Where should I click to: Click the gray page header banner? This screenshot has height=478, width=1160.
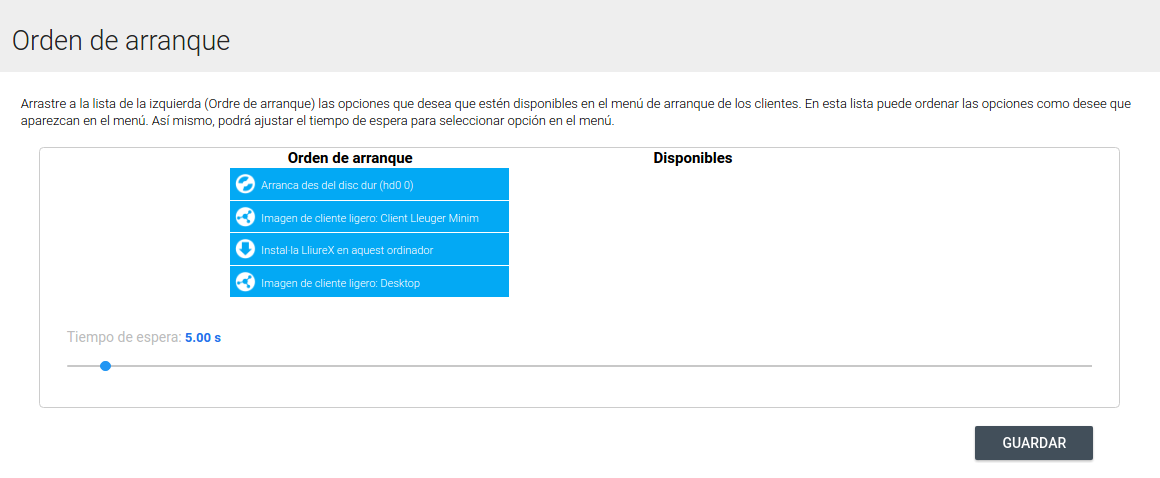700,36
